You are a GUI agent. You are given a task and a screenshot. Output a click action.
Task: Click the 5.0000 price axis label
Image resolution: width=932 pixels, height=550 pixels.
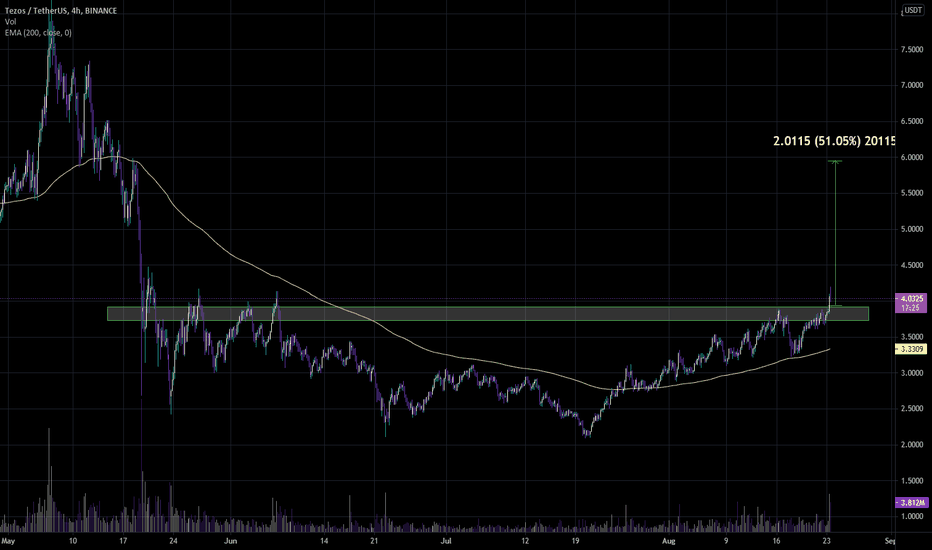tap(912, 229)
